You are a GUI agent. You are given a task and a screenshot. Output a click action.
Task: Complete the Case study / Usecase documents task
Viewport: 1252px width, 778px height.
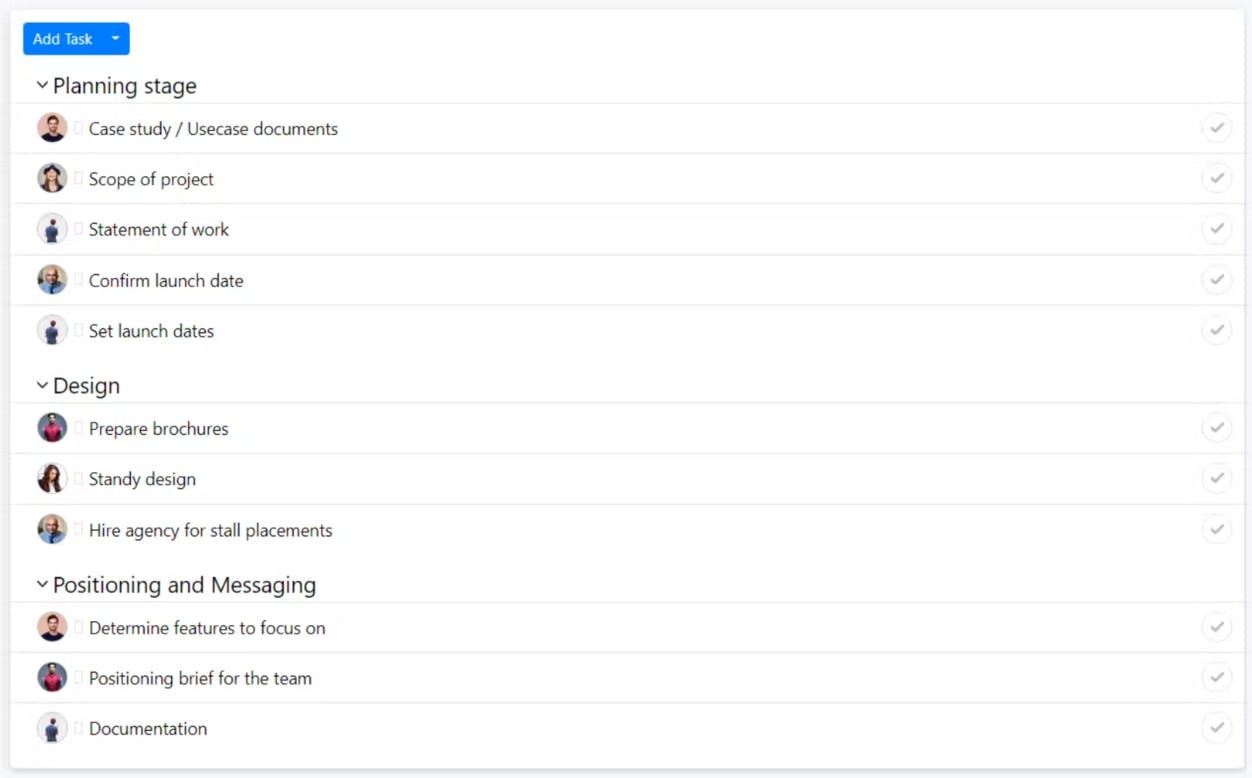[x=1216, y=128]
